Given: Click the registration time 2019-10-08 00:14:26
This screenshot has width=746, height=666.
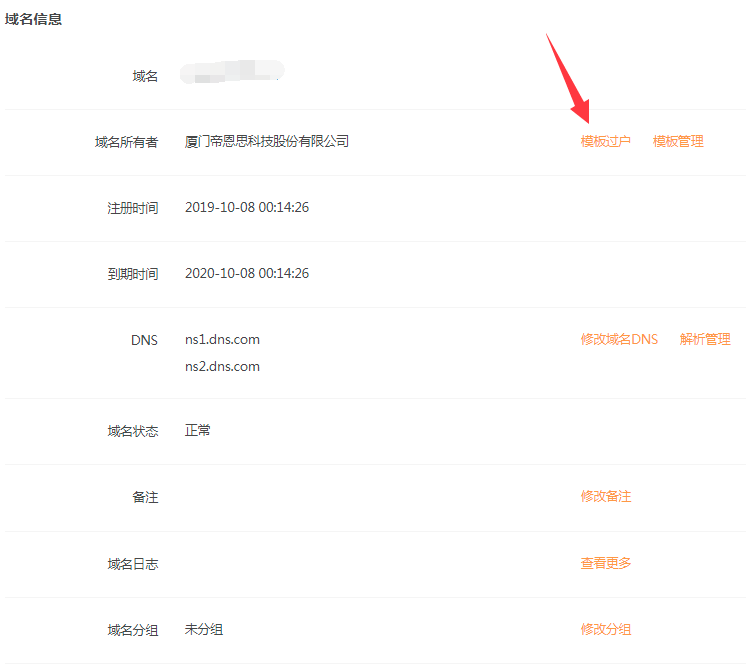Looking at the screenshot, I should 247,208.
